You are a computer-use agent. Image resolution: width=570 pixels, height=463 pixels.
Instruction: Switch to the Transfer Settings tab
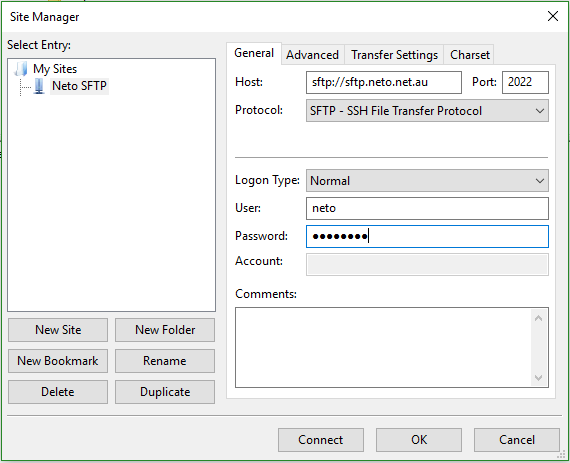(394, 55)
